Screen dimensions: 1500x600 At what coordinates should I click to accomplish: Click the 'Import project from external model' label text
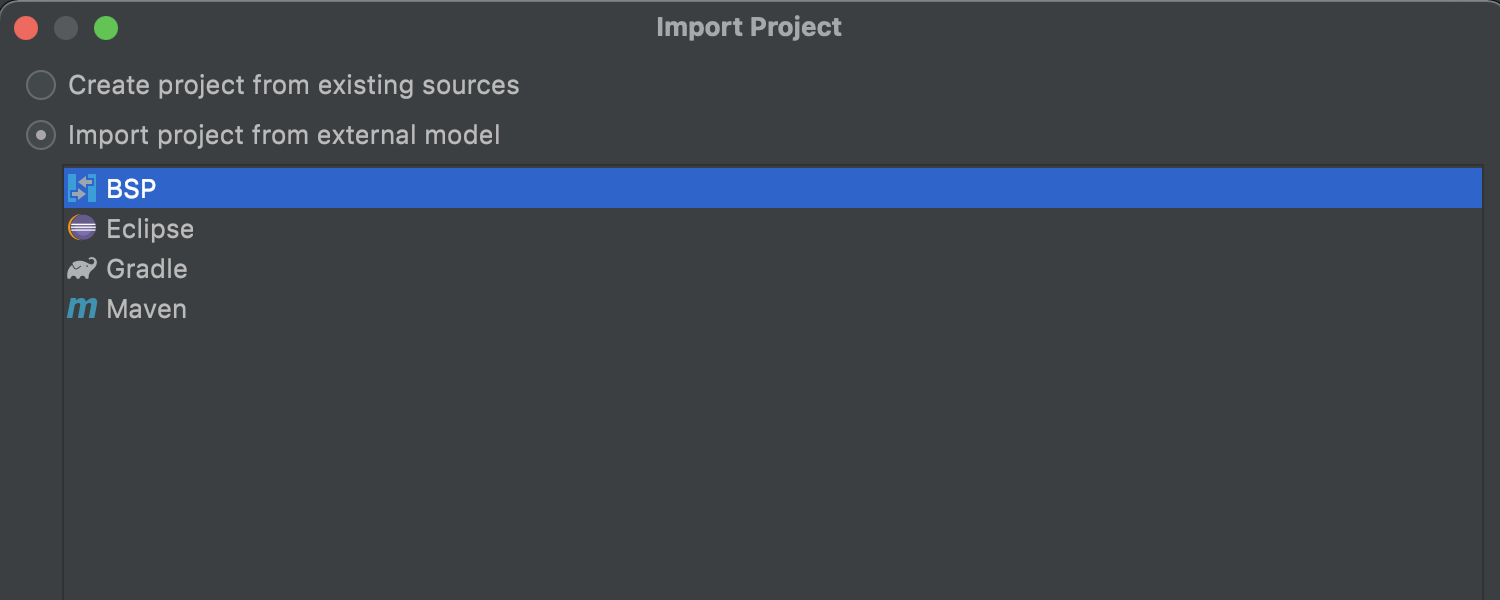point(284,135)
